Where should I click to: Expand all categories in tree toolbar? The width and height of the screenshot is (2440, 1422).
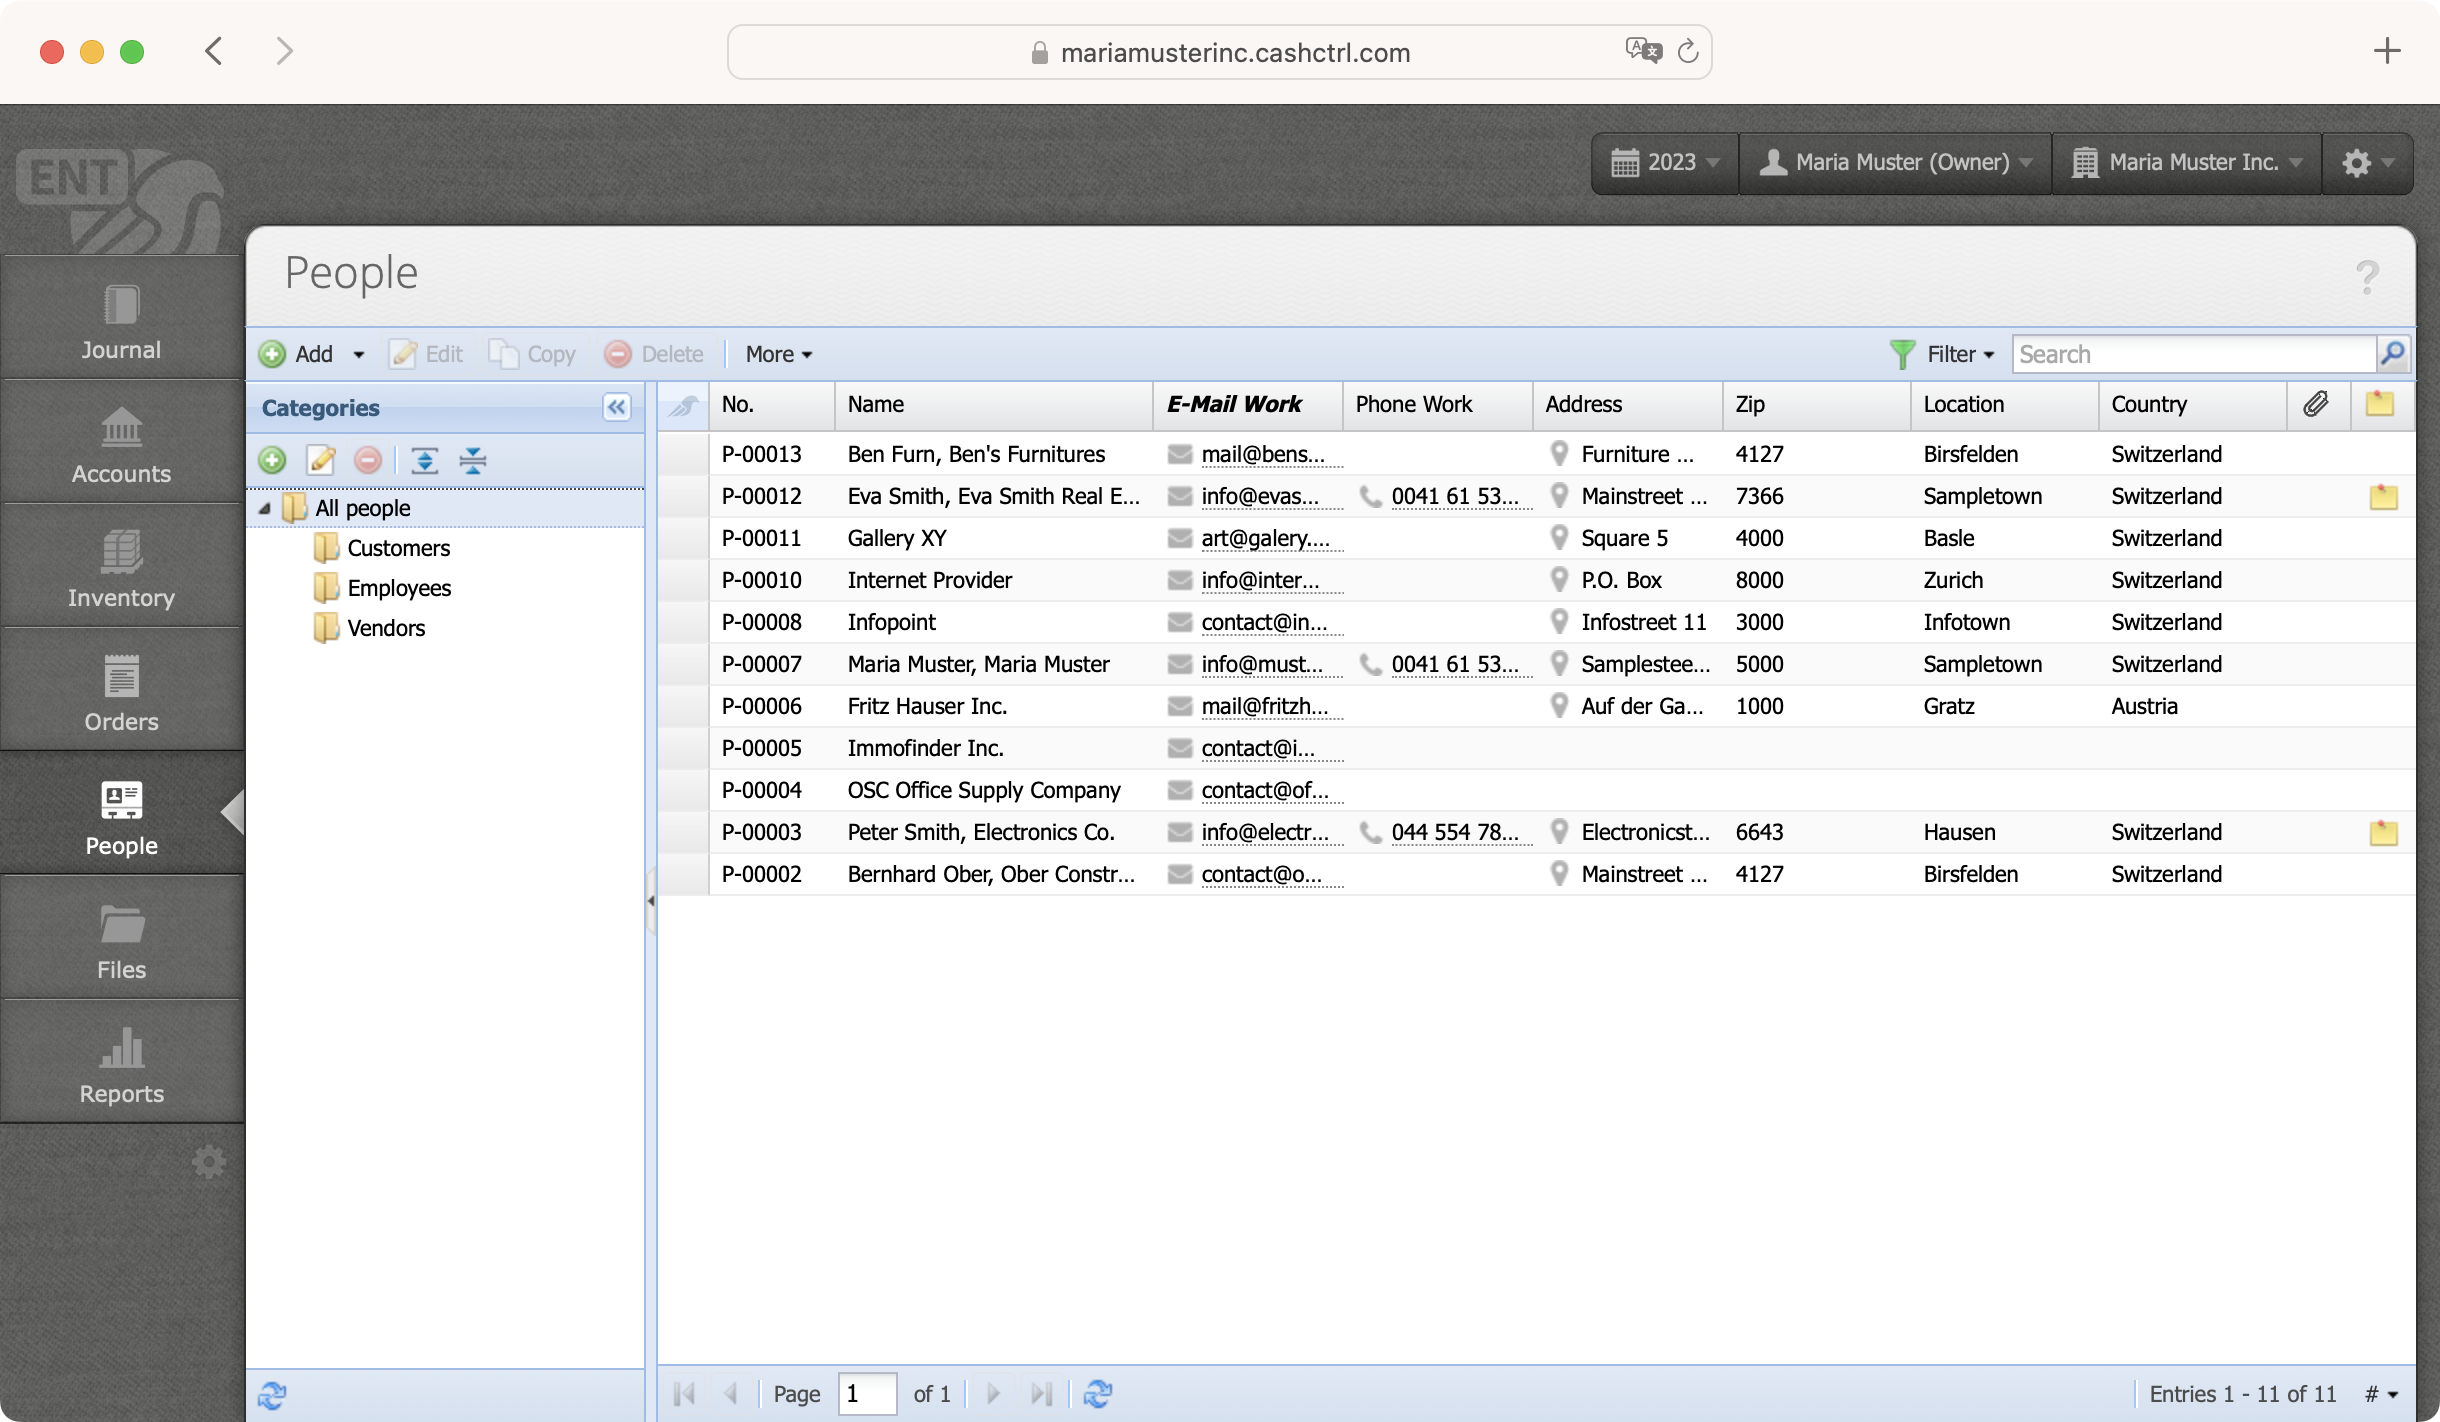tap(425, 460)
